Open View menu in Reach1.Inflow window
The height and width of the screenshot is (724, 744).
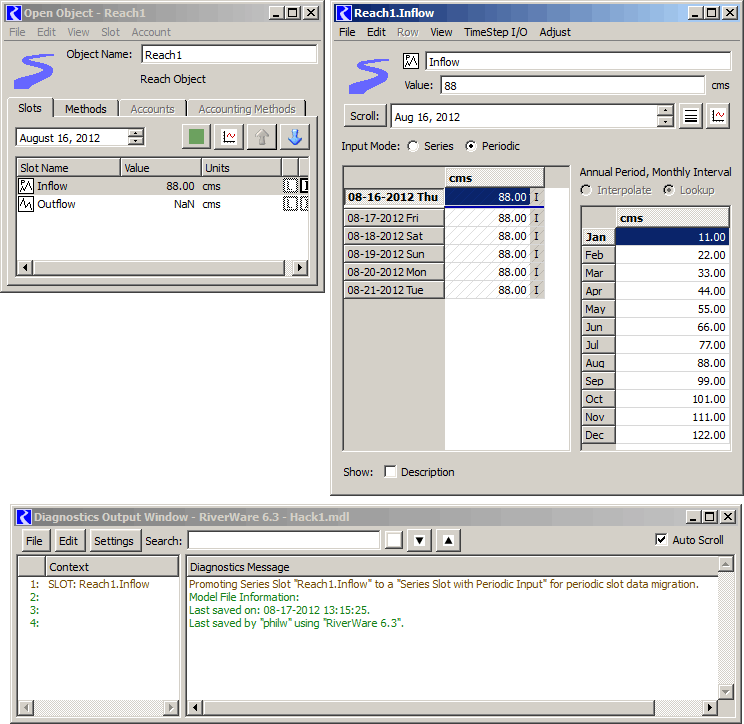[441, 32]
